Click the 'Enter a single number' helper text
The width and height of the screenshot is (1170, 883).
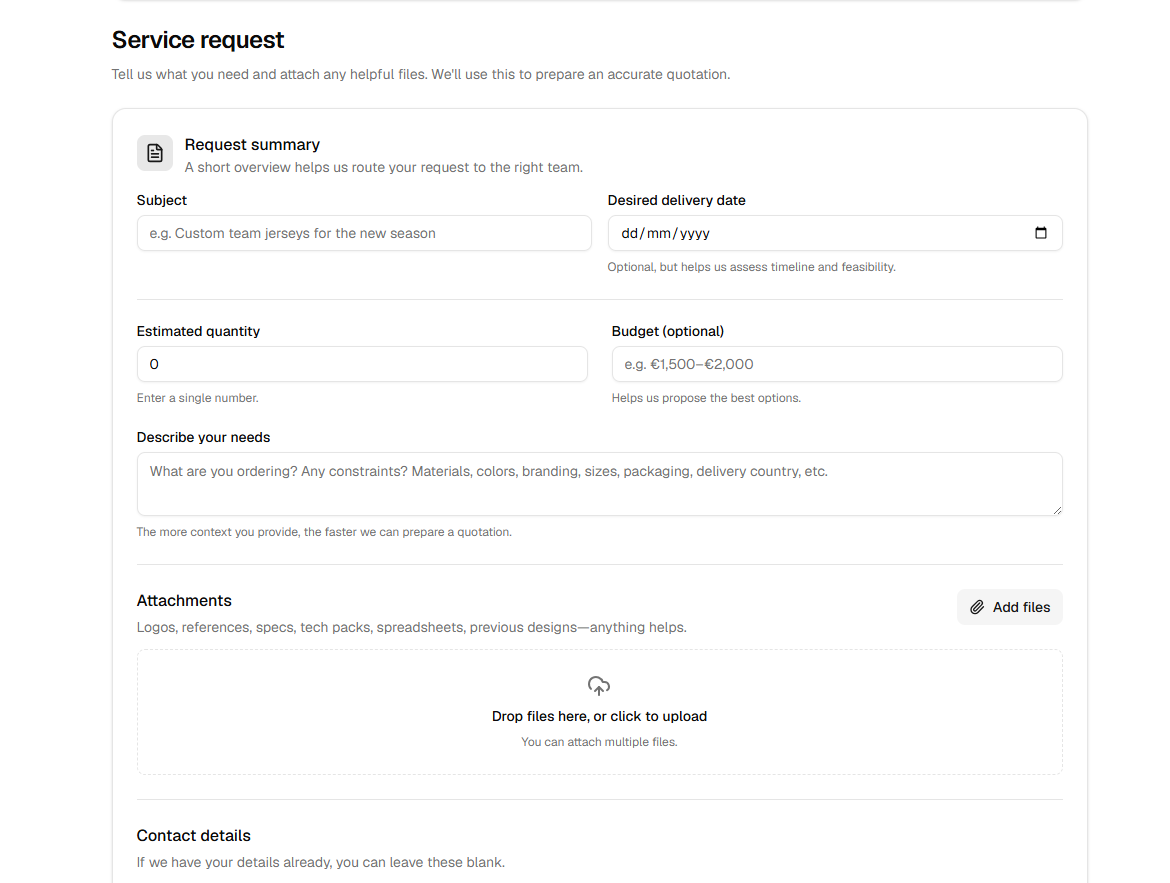tap(197, 397)
